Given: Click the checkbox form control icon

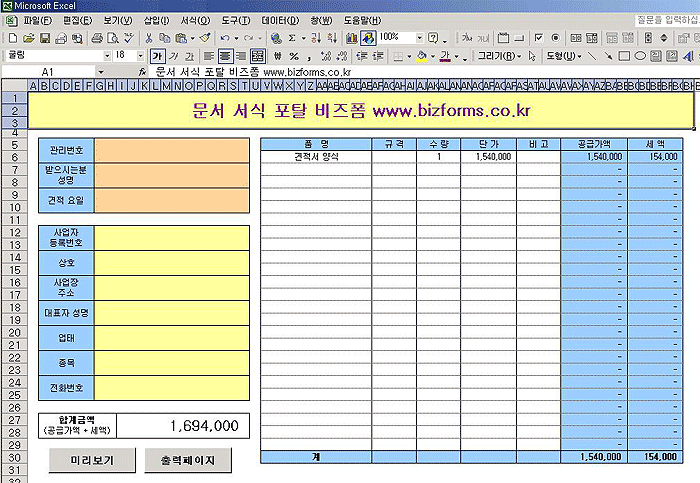Looking at the screenshot, I should 540,38.
